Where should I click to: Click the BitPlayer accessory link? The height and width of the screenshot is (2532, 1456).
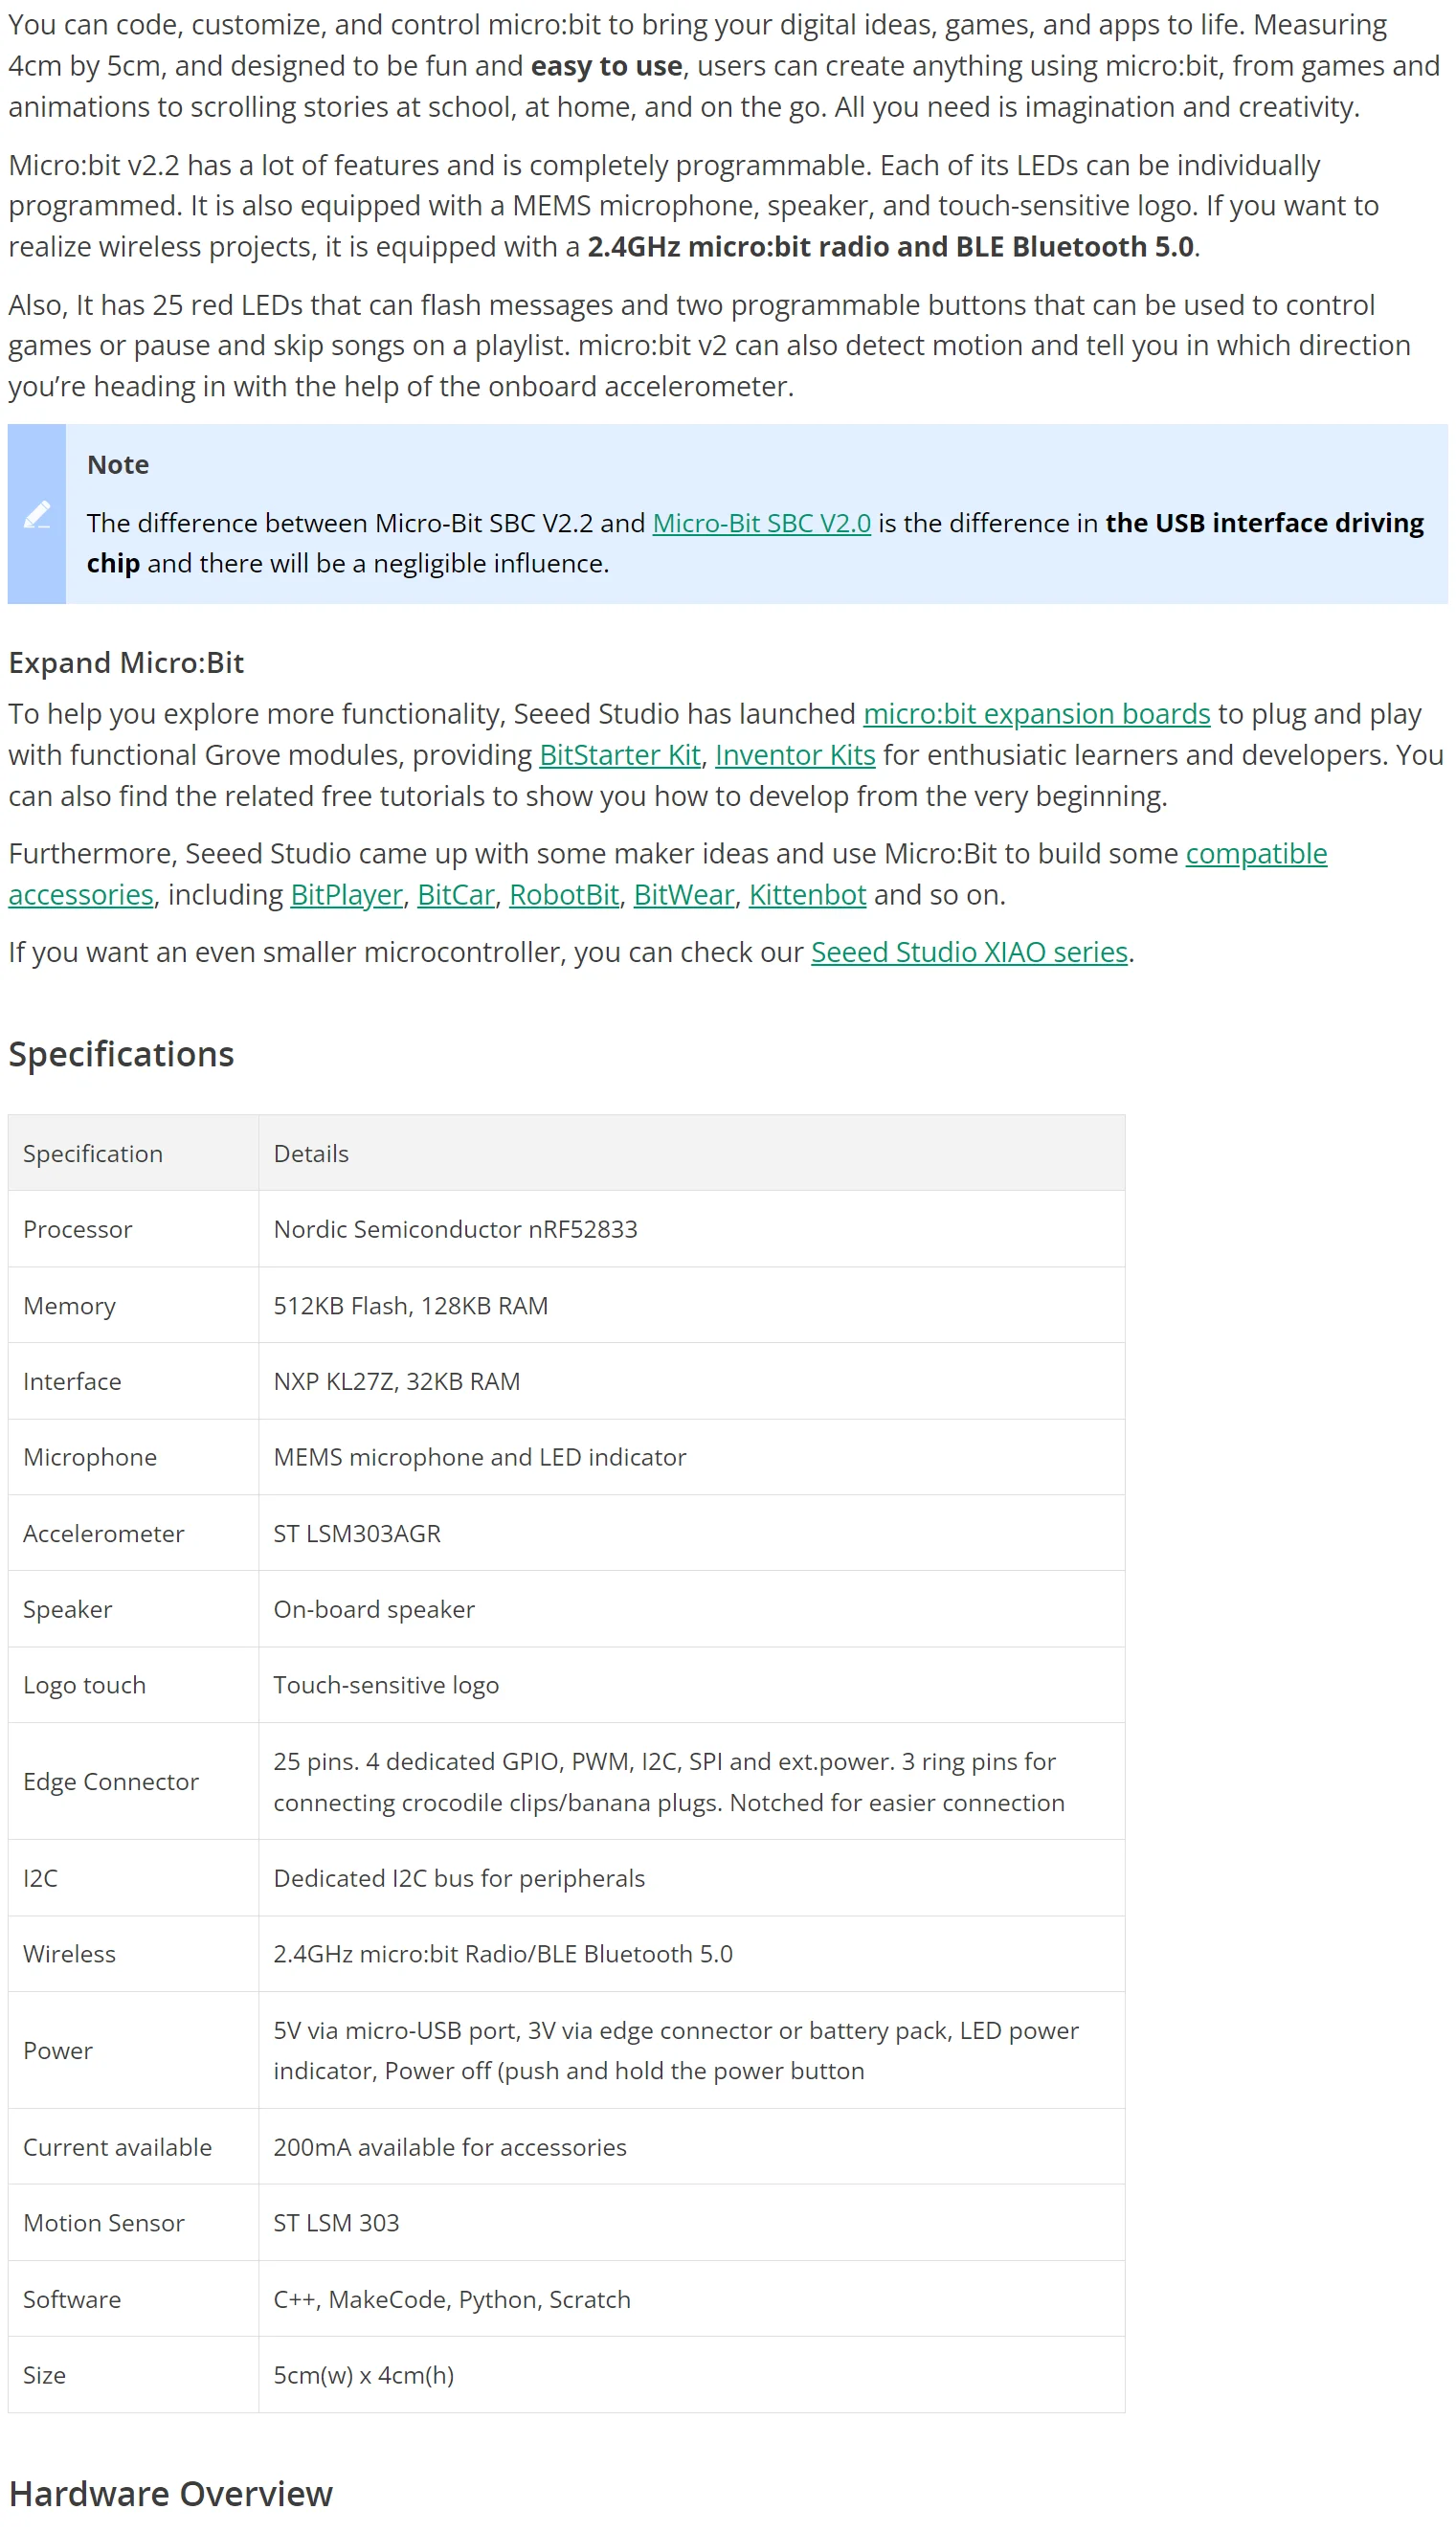pyautogui.click(x=346, y=895)
